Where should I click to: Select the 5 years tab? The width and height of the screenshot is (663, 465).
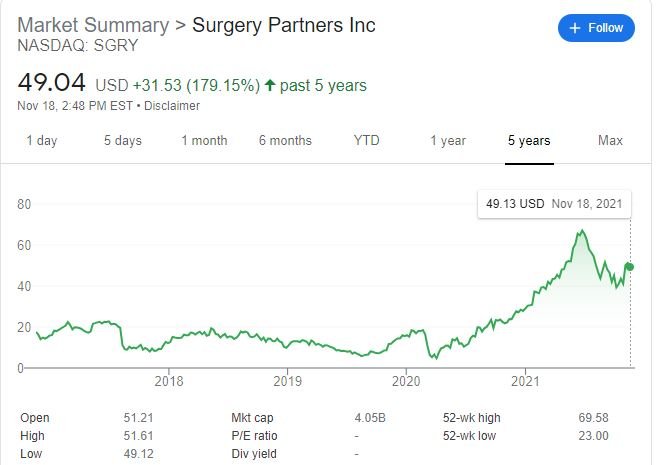pyautogui.click(x=529, y=140)
